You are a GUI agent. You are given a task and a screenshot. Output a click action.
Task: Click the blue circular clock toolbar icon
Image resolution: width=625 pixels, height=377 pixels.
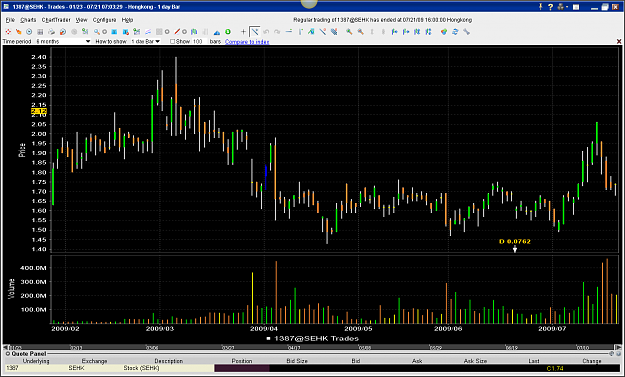(29, 31)
